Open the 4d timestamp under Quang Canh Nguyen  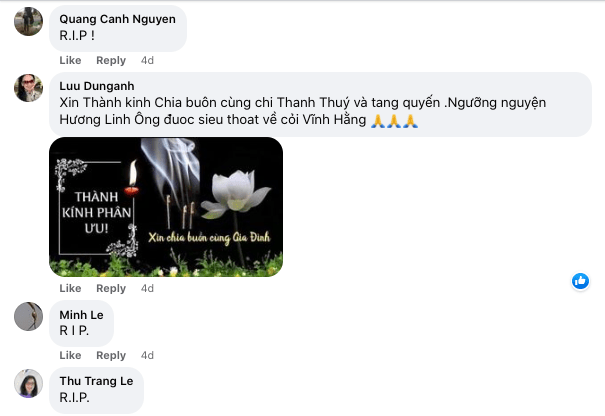tap(147, 60)
